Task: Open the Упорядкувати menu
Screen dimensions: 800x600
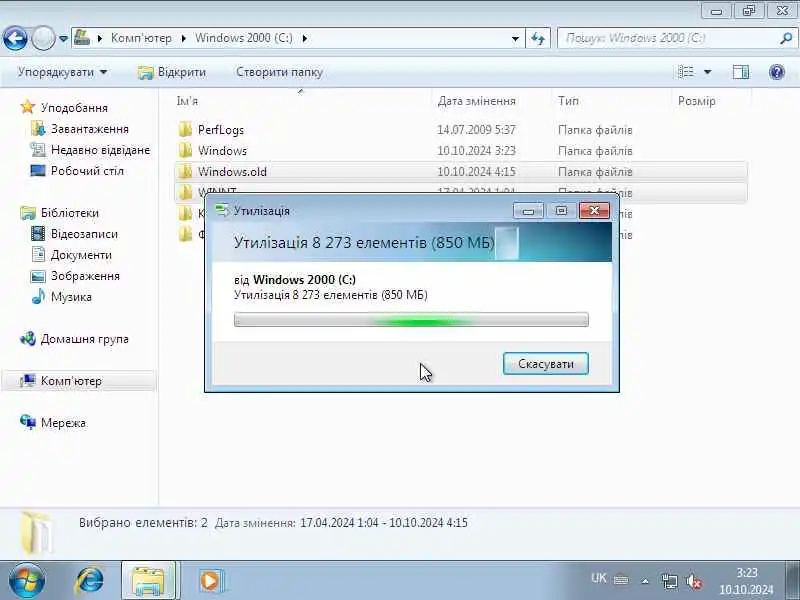Action: (x=62, y=72)
